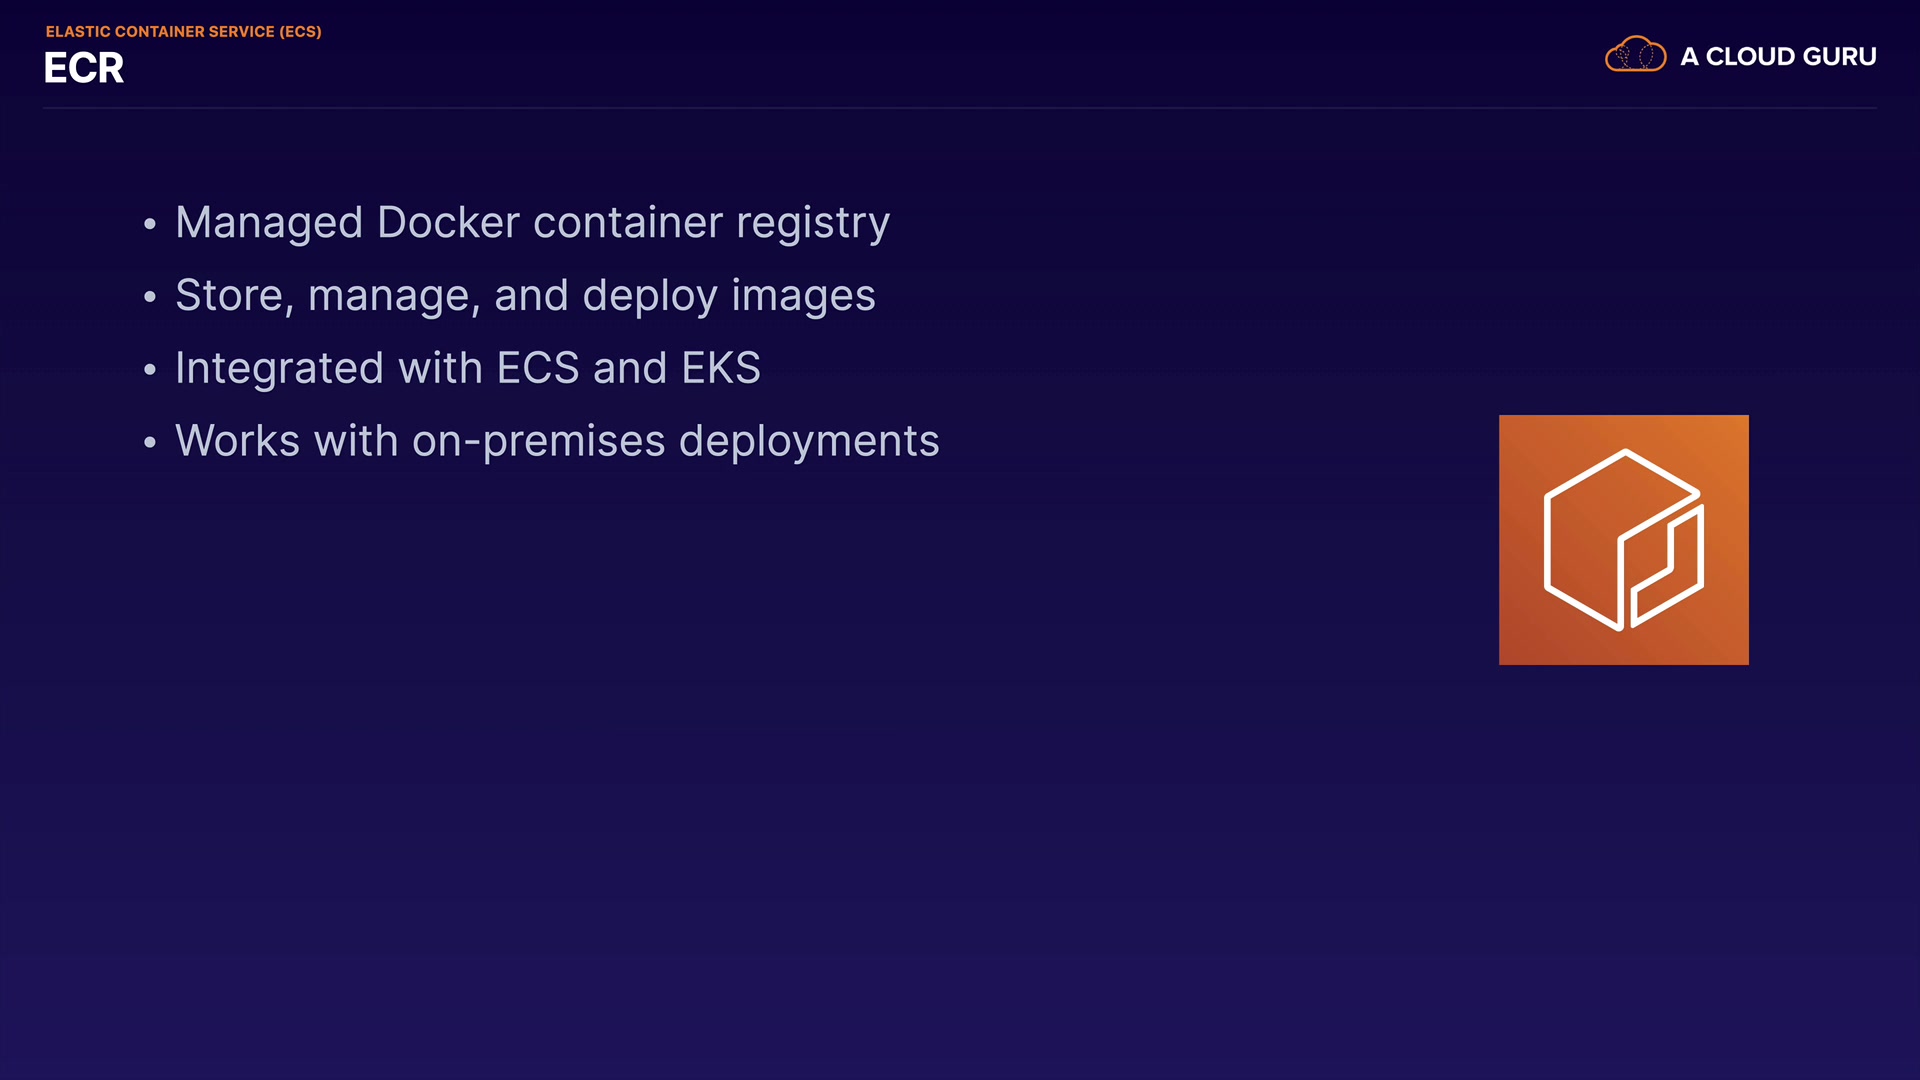1920x1080 pixels.
Task: Click the bullet dot before Store, manage
Action: (150, 297)
